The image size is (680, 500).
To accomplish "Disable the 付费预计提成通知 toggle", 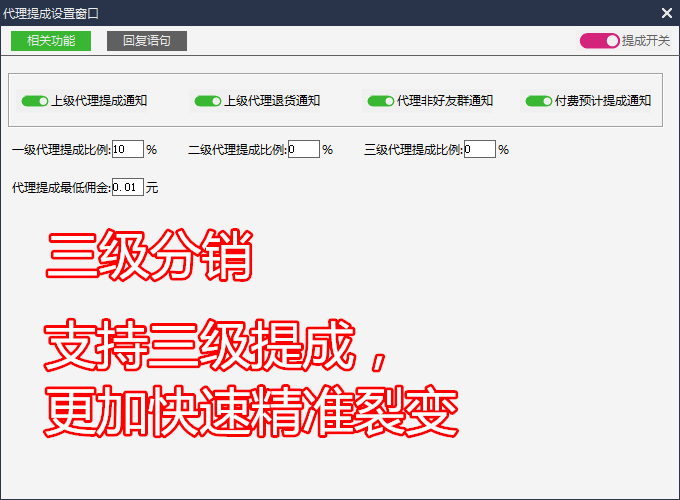I will [539, 101].
